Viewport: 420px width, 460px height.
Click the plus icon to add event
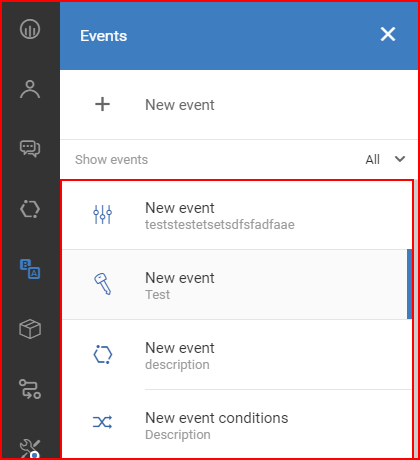[x=102, y=104]
